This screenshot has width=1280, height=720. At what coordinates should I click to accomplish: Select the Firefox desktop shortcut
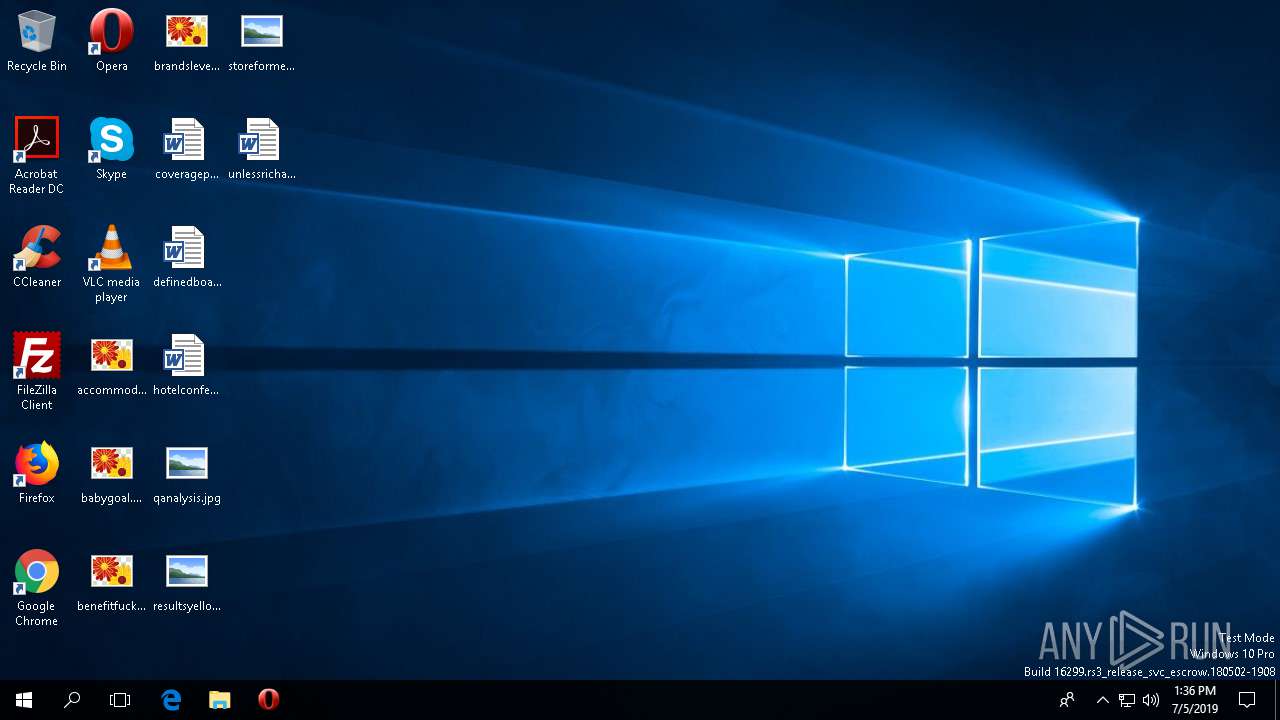[x=37, y=473]
